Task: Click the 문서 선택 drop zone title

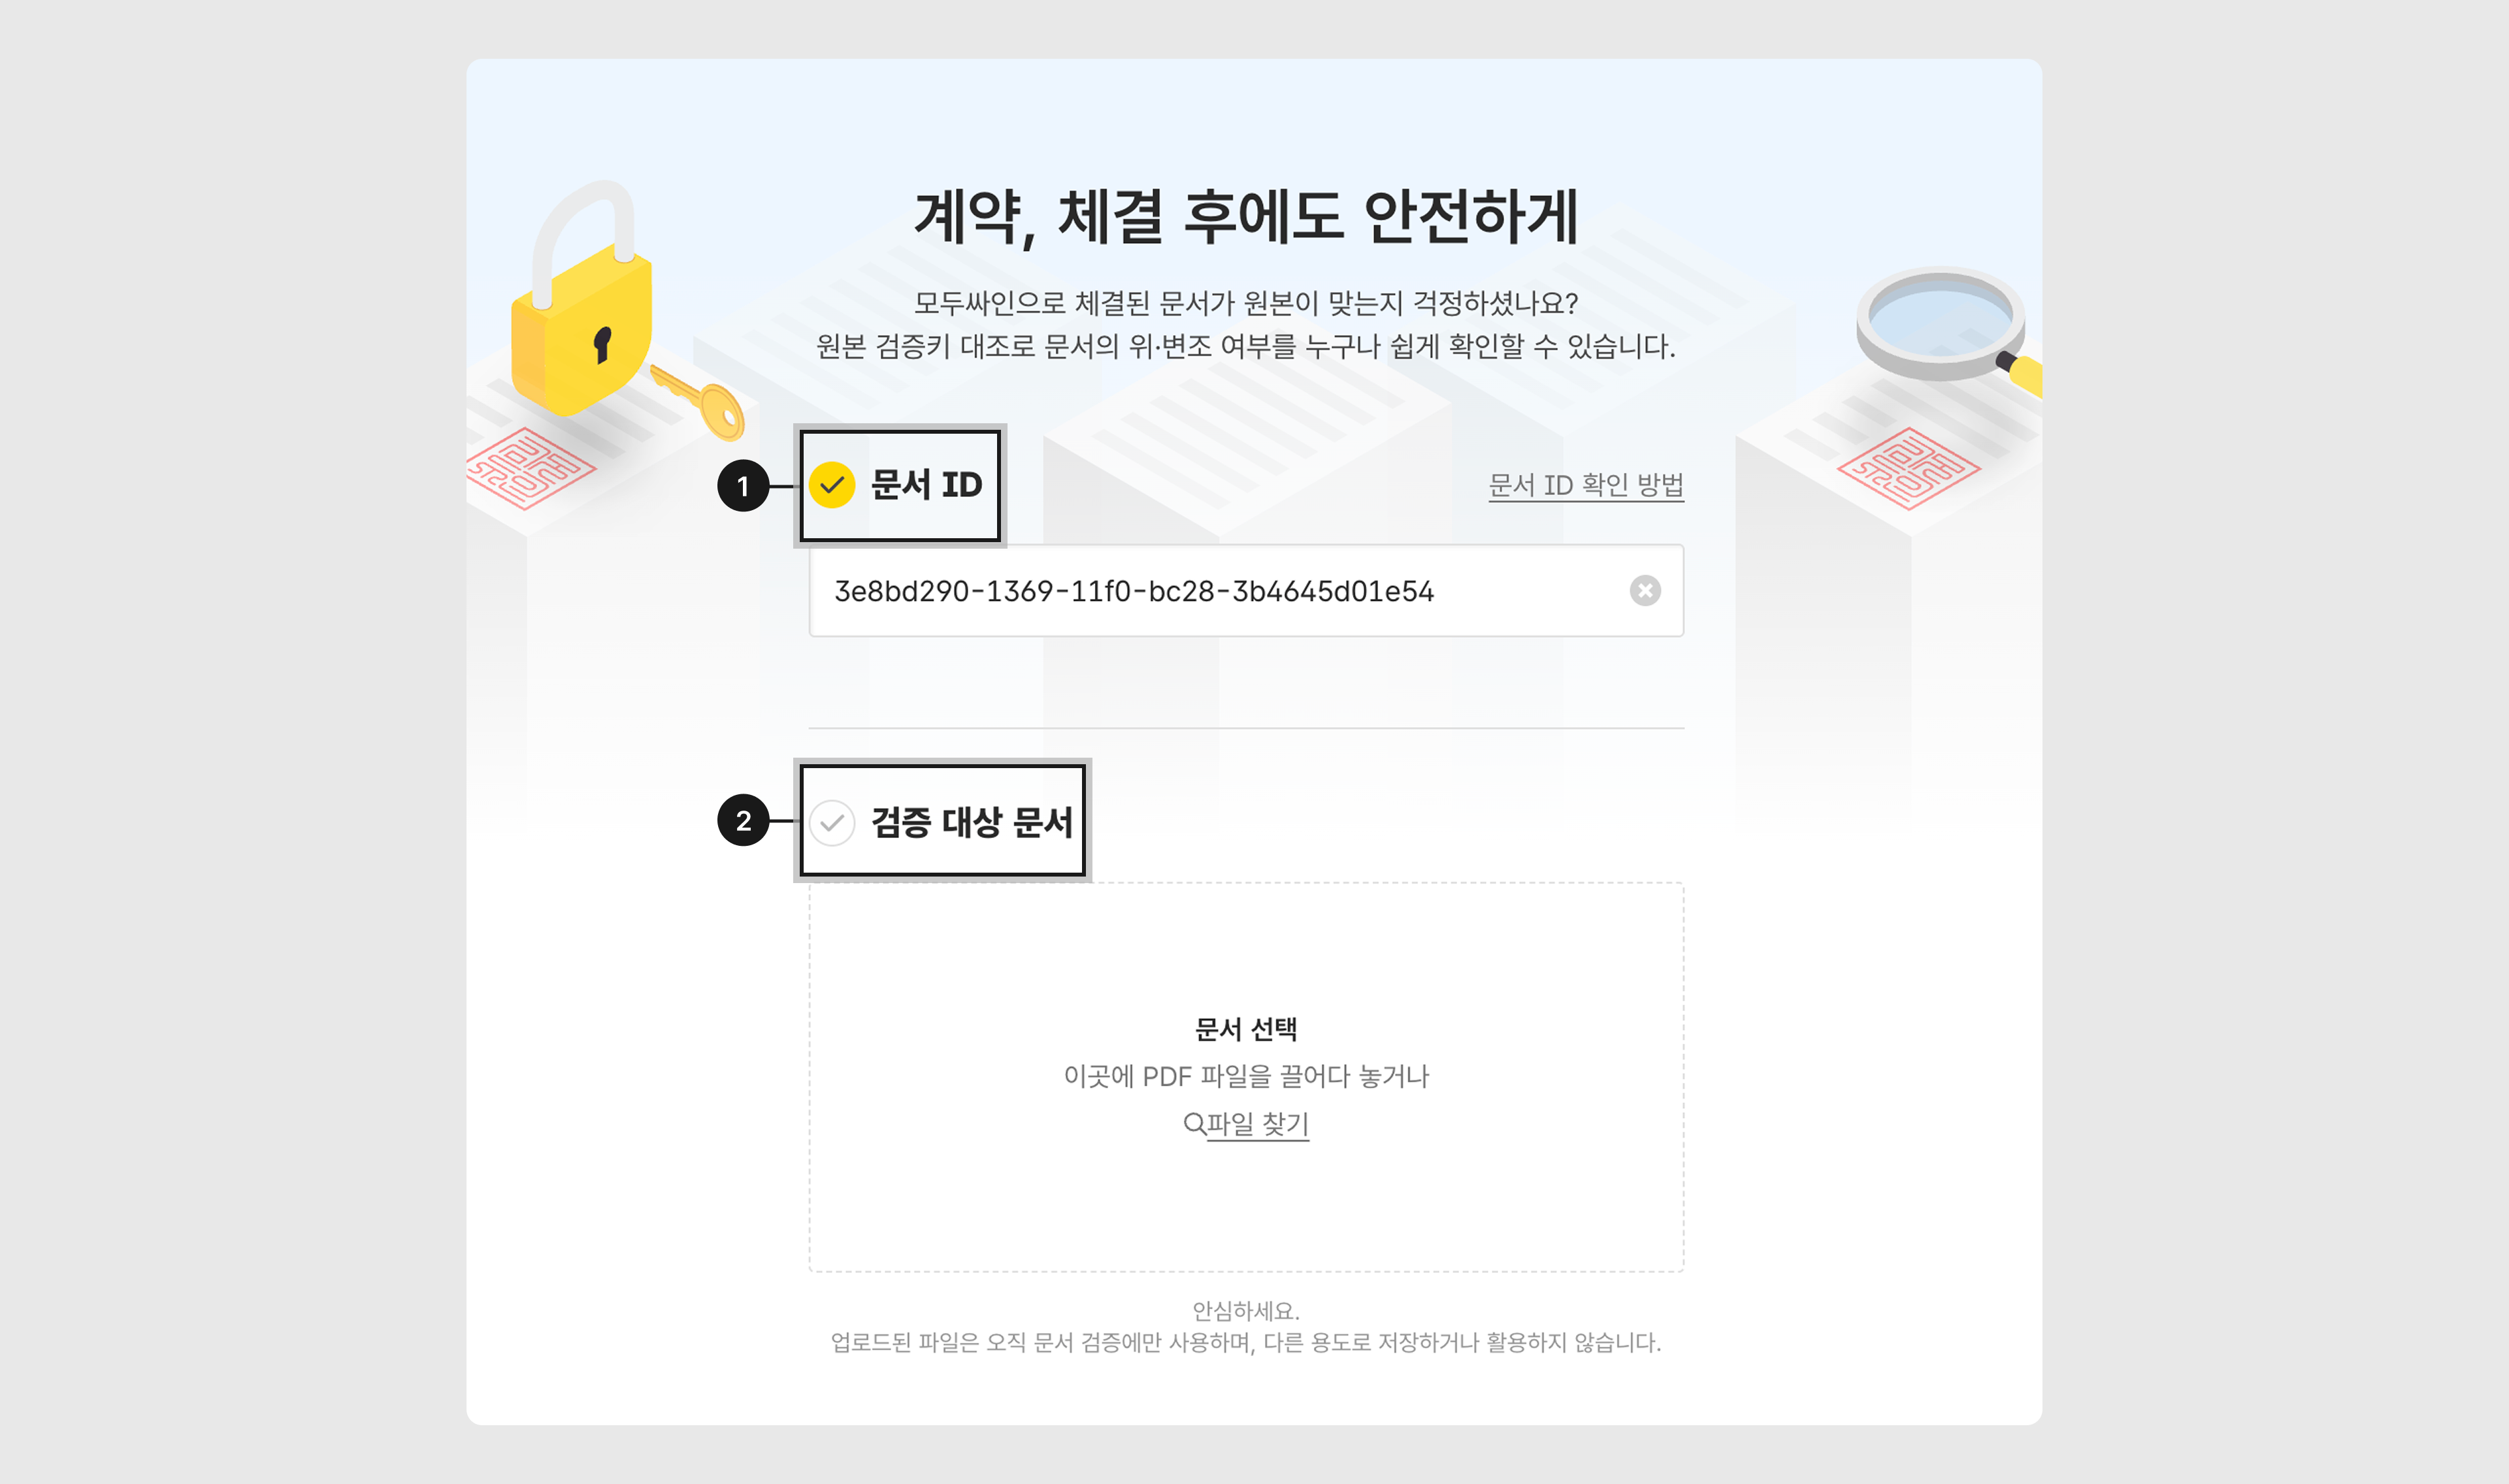Action: coord(1245,1029)
